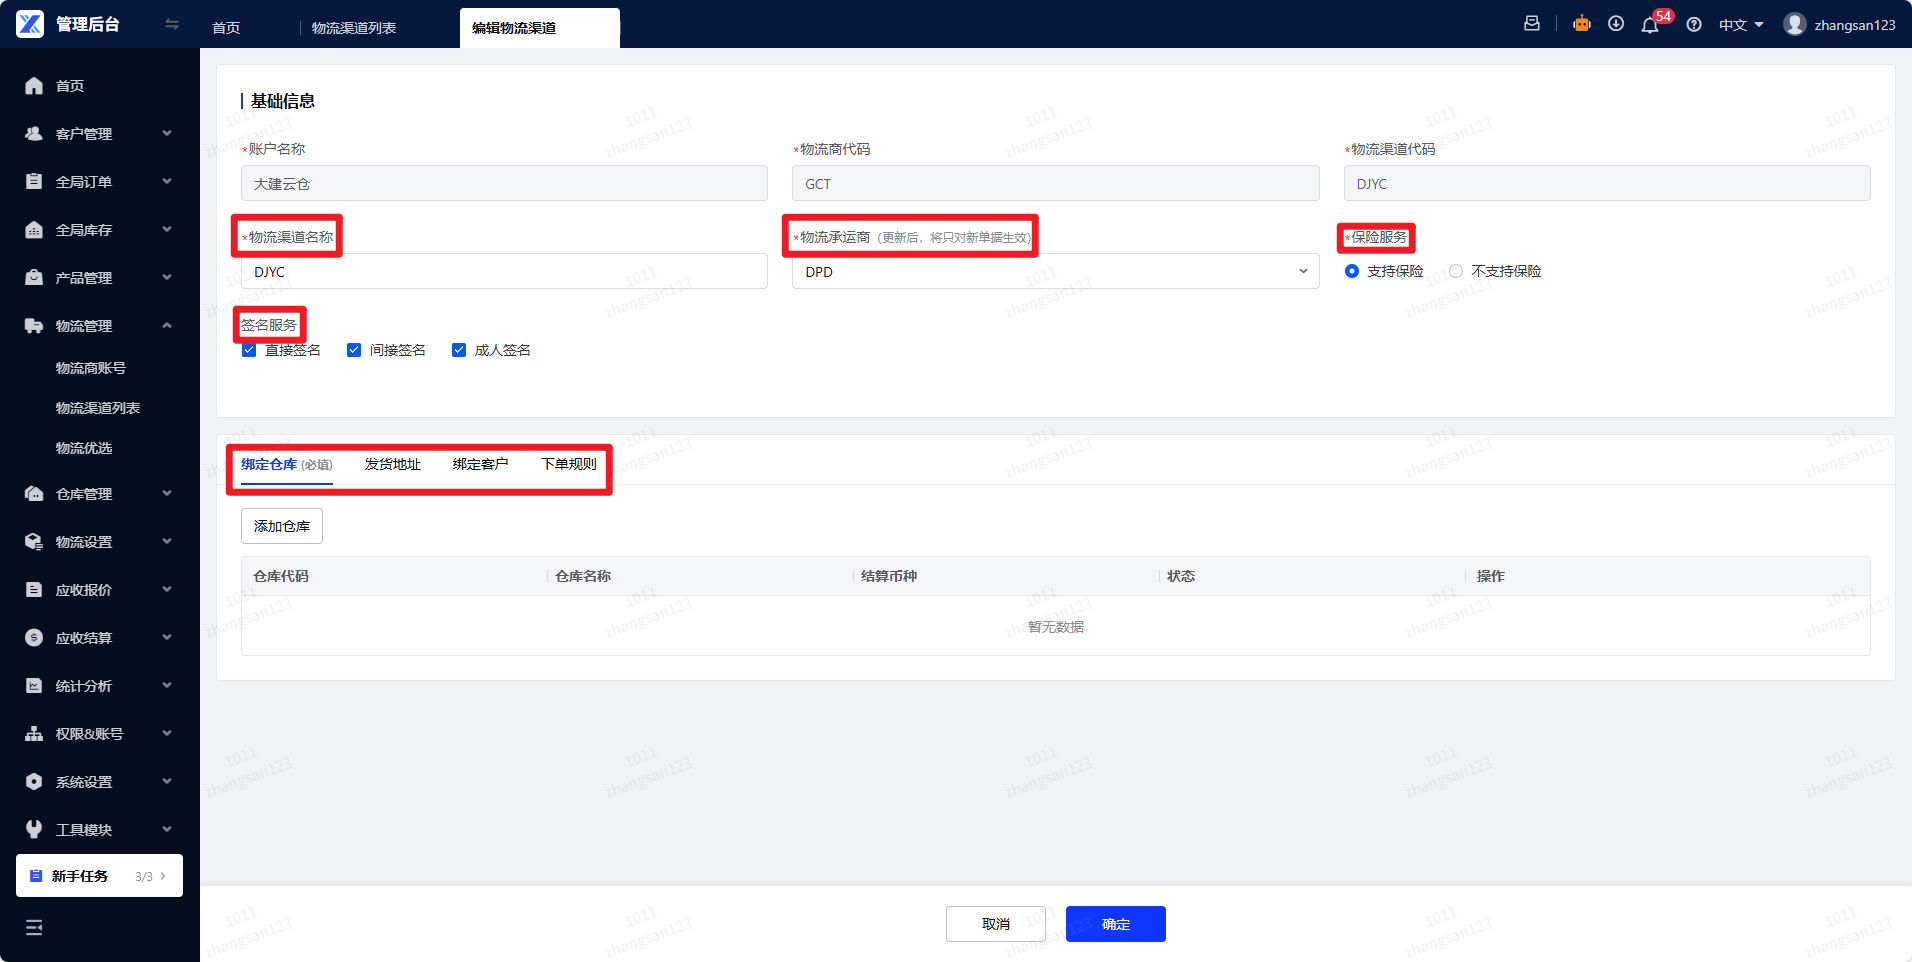The image size is (1912, 962).
Task: Click the 取消 button
Action: 996,924
